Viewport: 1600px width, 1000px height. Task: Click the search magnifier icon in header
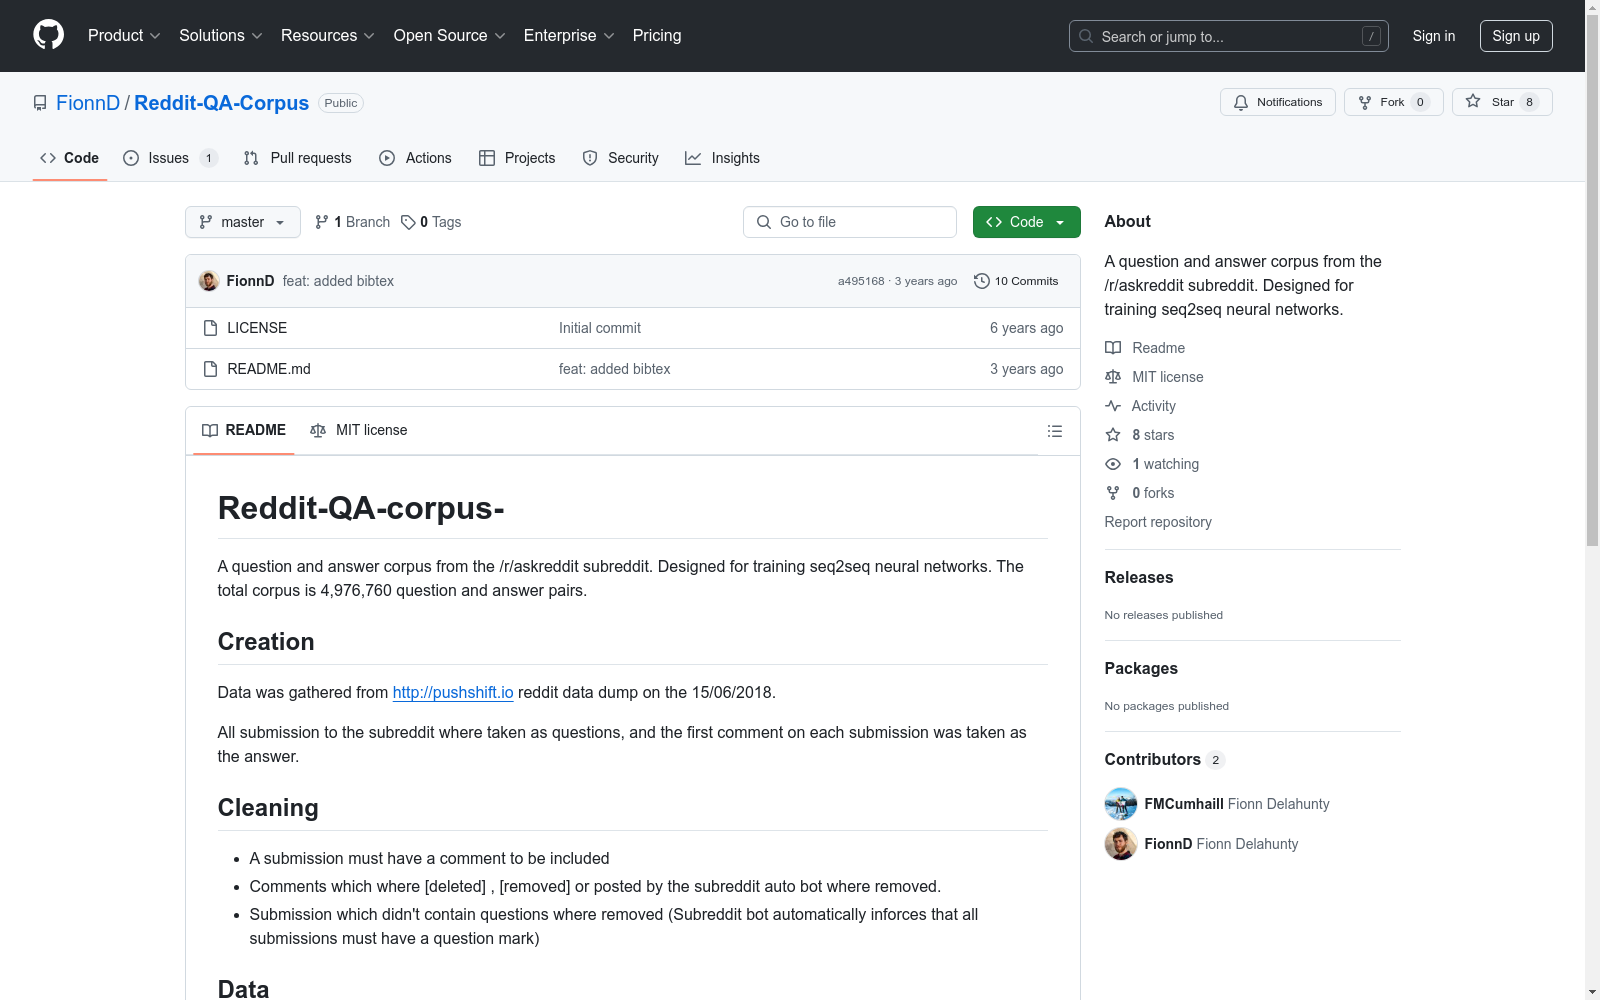coord(1086,36)
